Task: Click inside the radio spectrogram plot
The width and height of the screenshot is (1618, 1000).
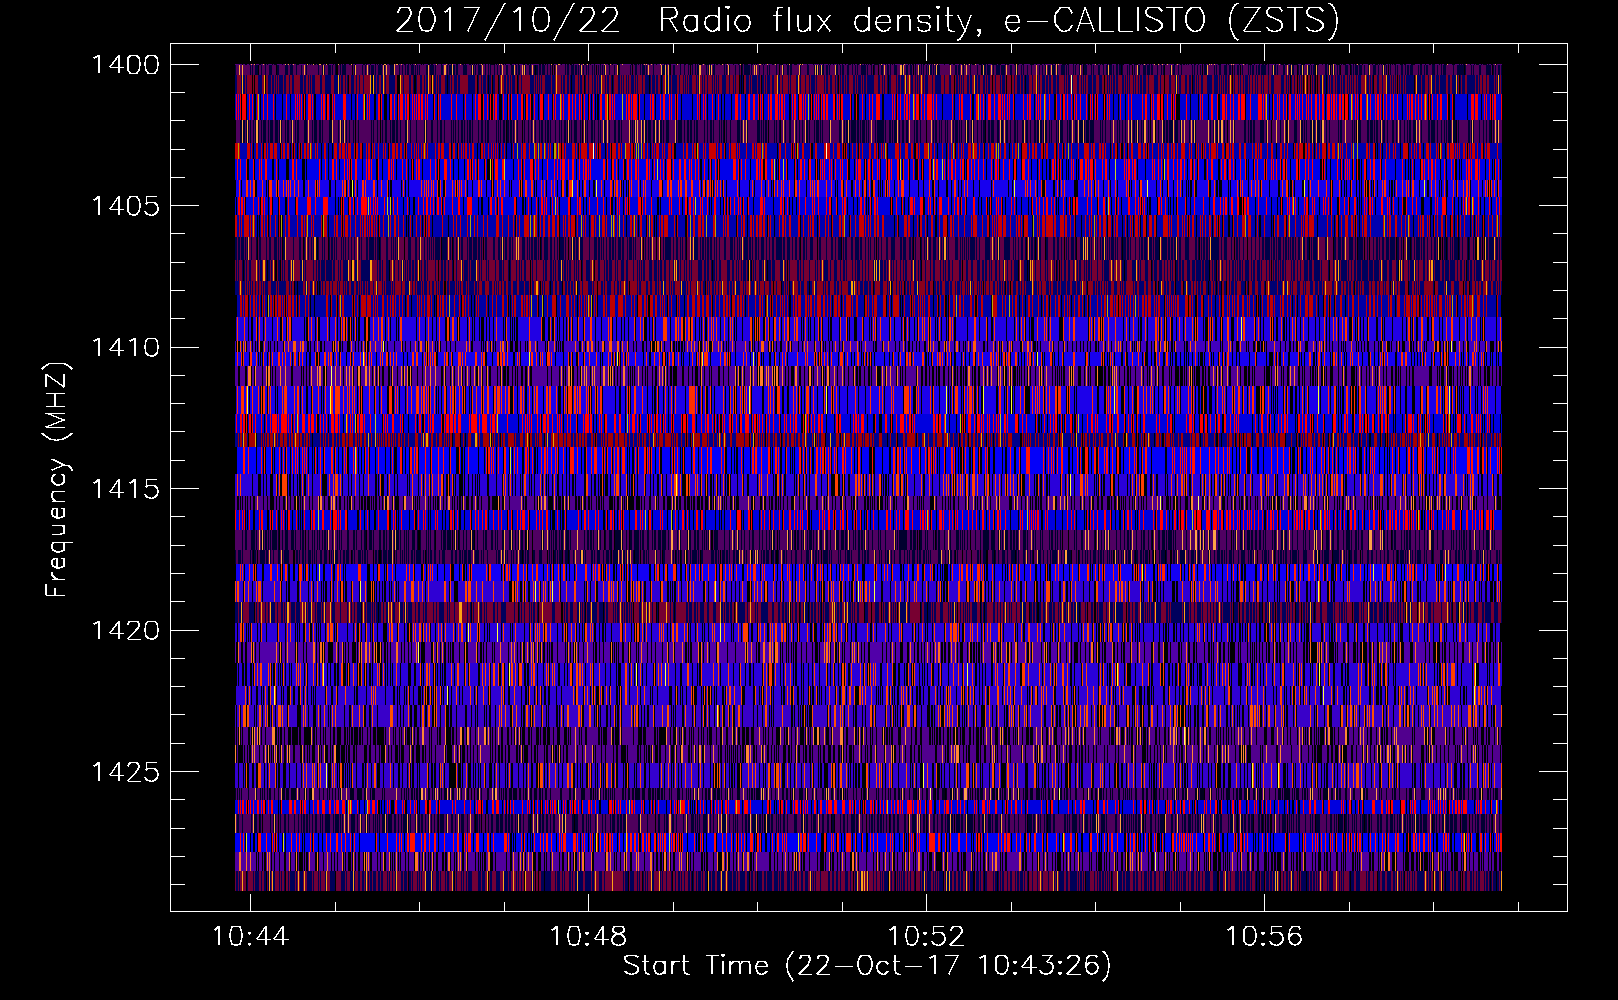Action: 868,477
